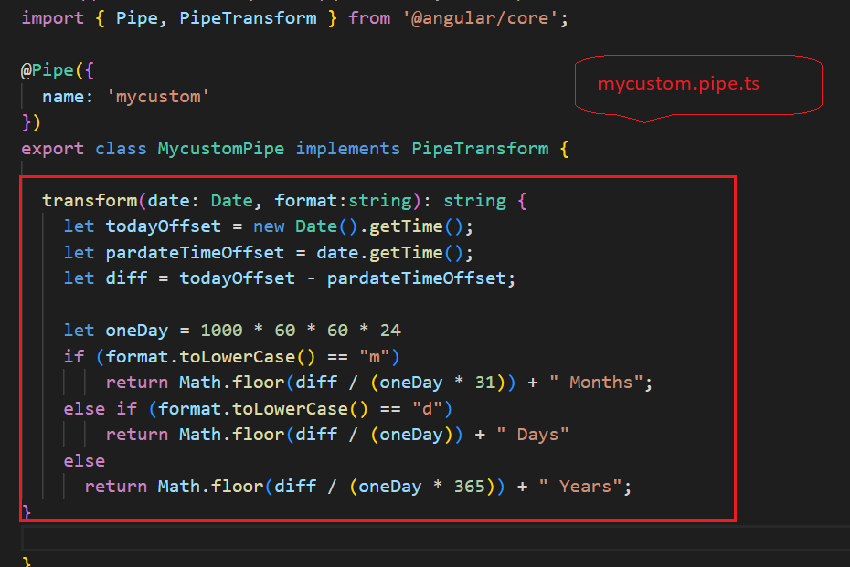This screenshot has width=850, height=567.
Task: Click the @Pipe decorator text
Action: 47,70
